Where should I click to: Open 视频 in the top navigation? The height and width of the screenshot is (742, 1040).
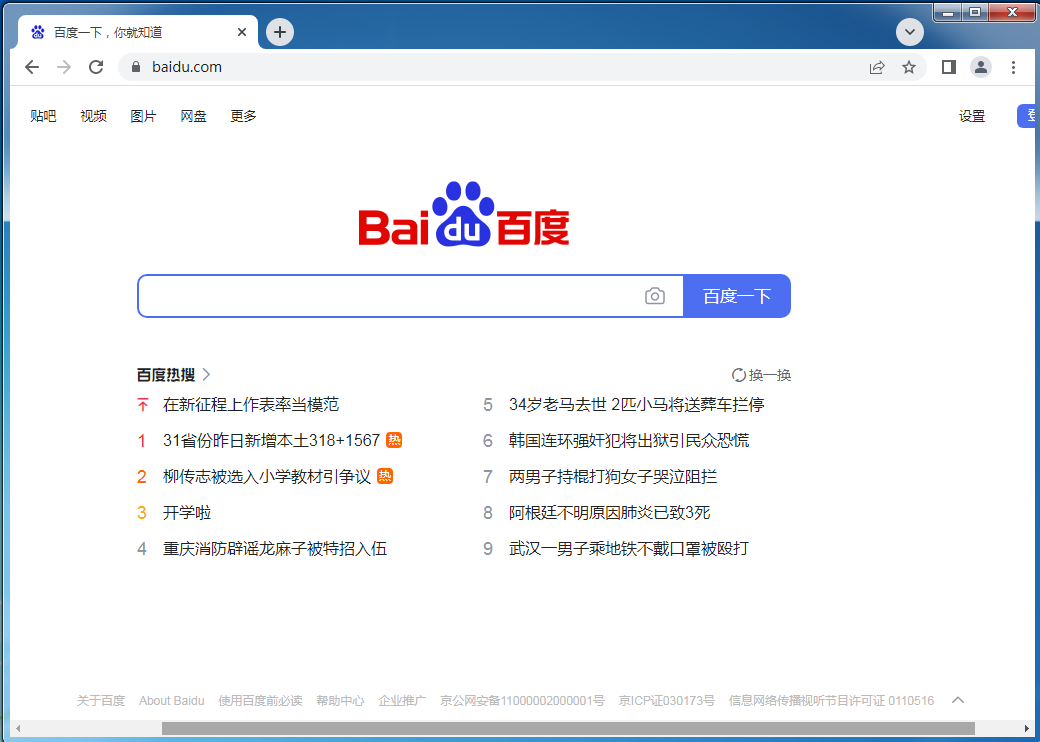[94, 116]
